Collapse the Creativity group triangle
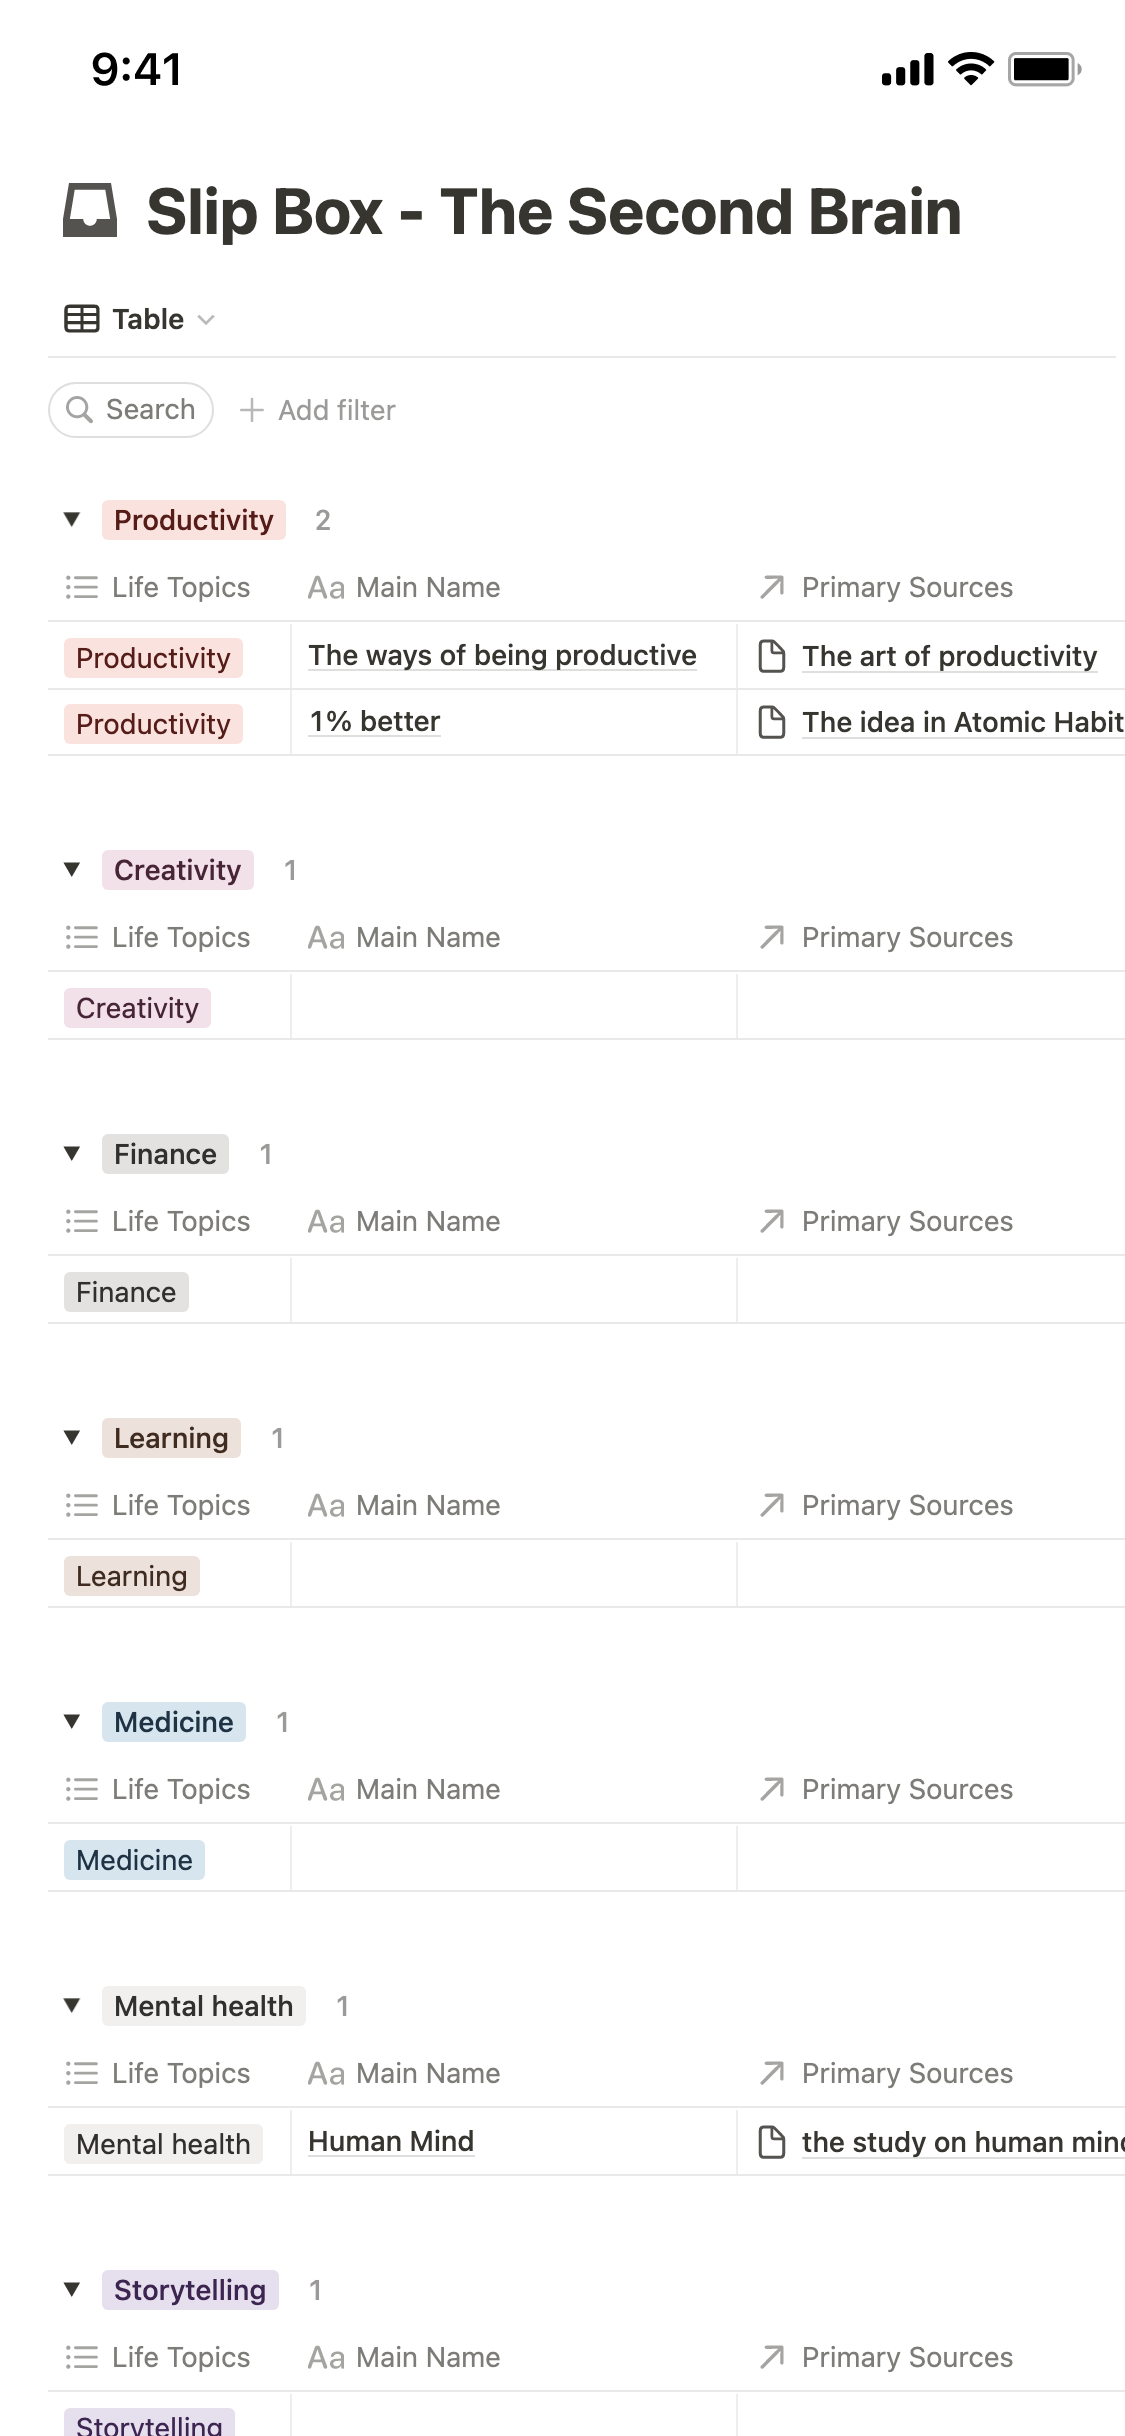Viewport: 1125px width, 2436px height. (x=72, y=869)
